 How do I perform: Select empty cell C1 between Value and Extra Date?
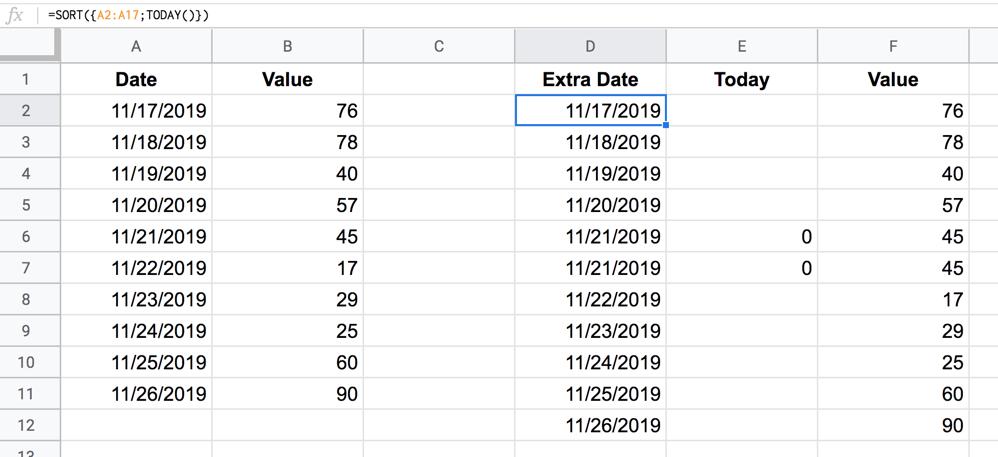tap(439, 79)
